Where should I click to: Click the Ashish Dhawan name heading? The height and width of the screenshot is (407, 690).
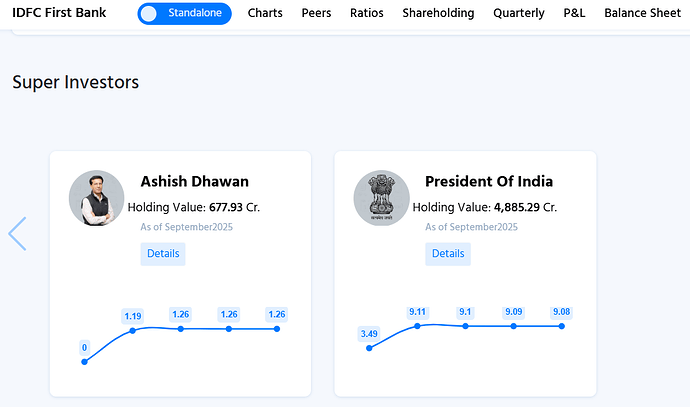(x=194, y=181)
